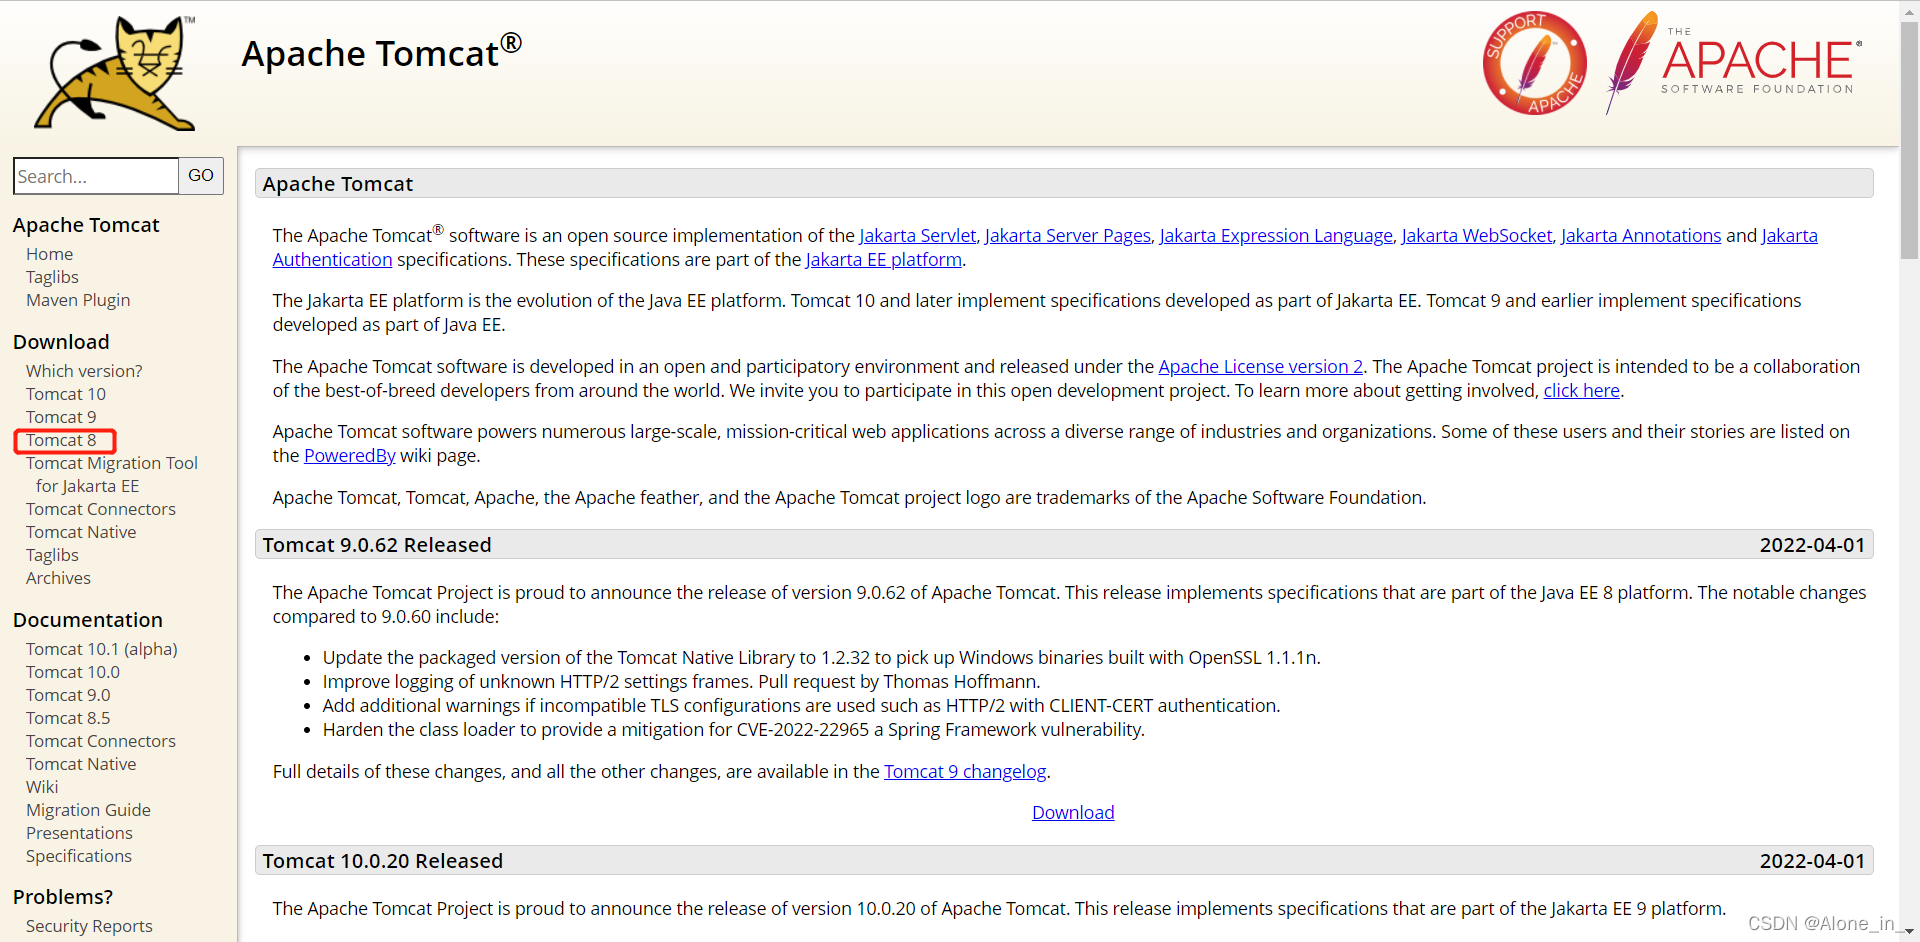This screenshot has width=1920, height=942.
Task: Click the Apache Software Foundation logo
Action: click(x=1734, y=63)
